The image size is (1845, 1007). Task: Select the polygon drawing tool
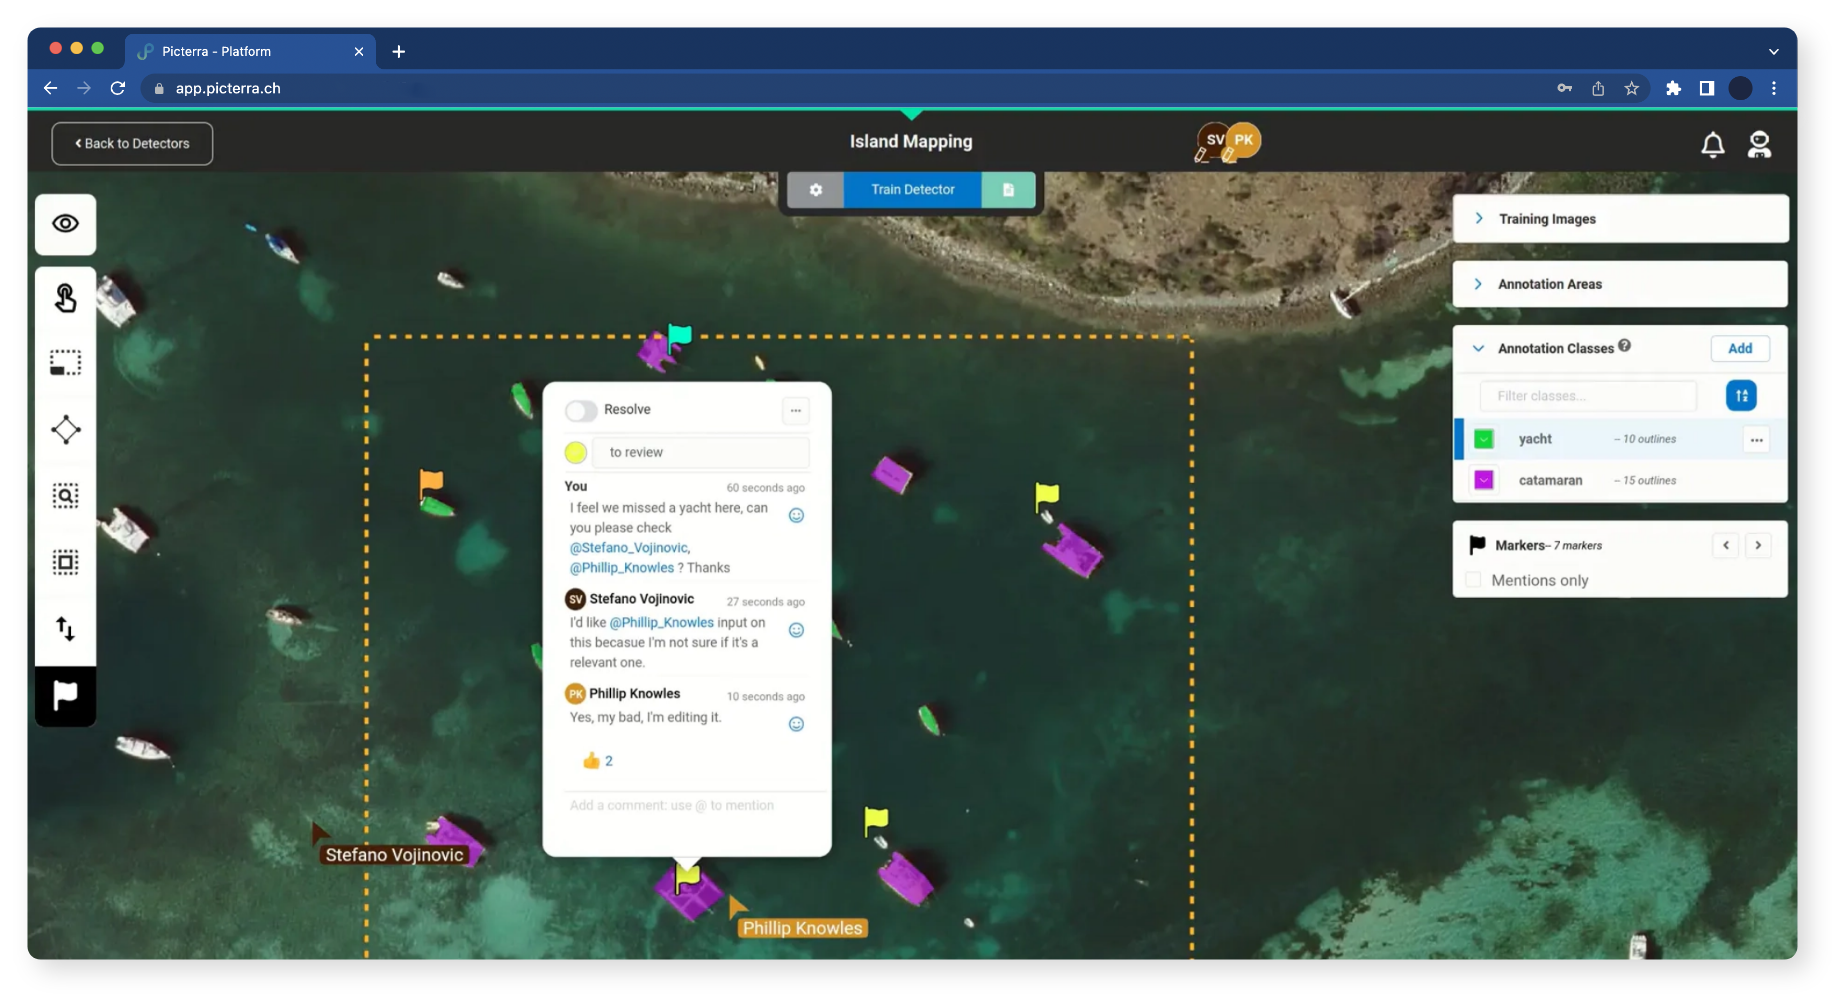65,429
